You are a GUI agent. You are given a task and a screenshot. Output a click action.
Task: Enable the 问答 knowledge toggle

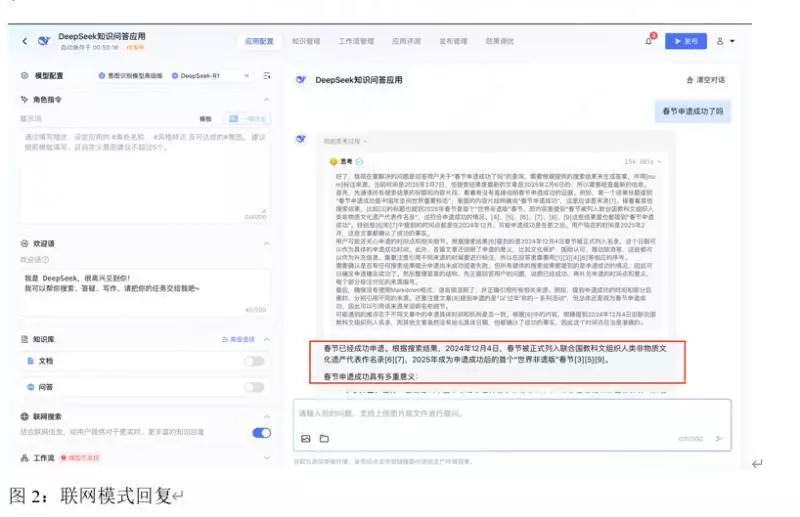pyautogui.click(x=254, y=387)
